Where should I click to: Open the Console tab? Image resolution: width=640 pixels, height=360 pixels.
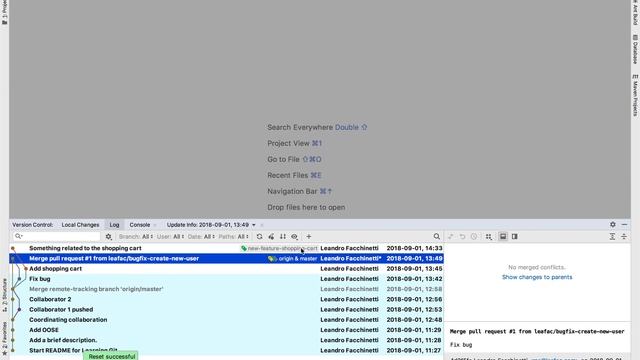pyautogui.click(x=140, y=225)
